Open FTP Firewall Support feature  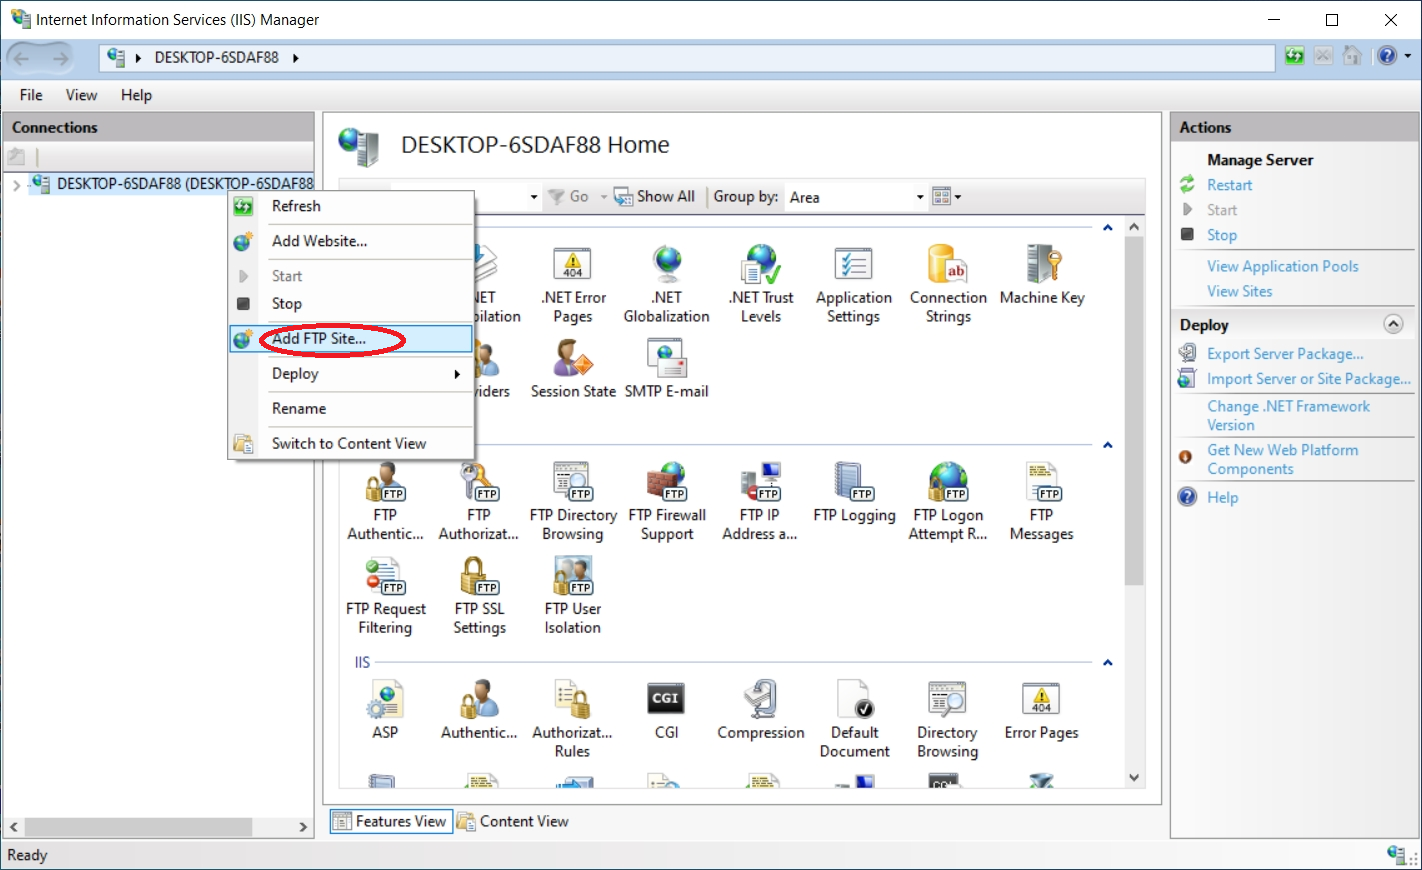pyautogui.click(x=667, y=502)
